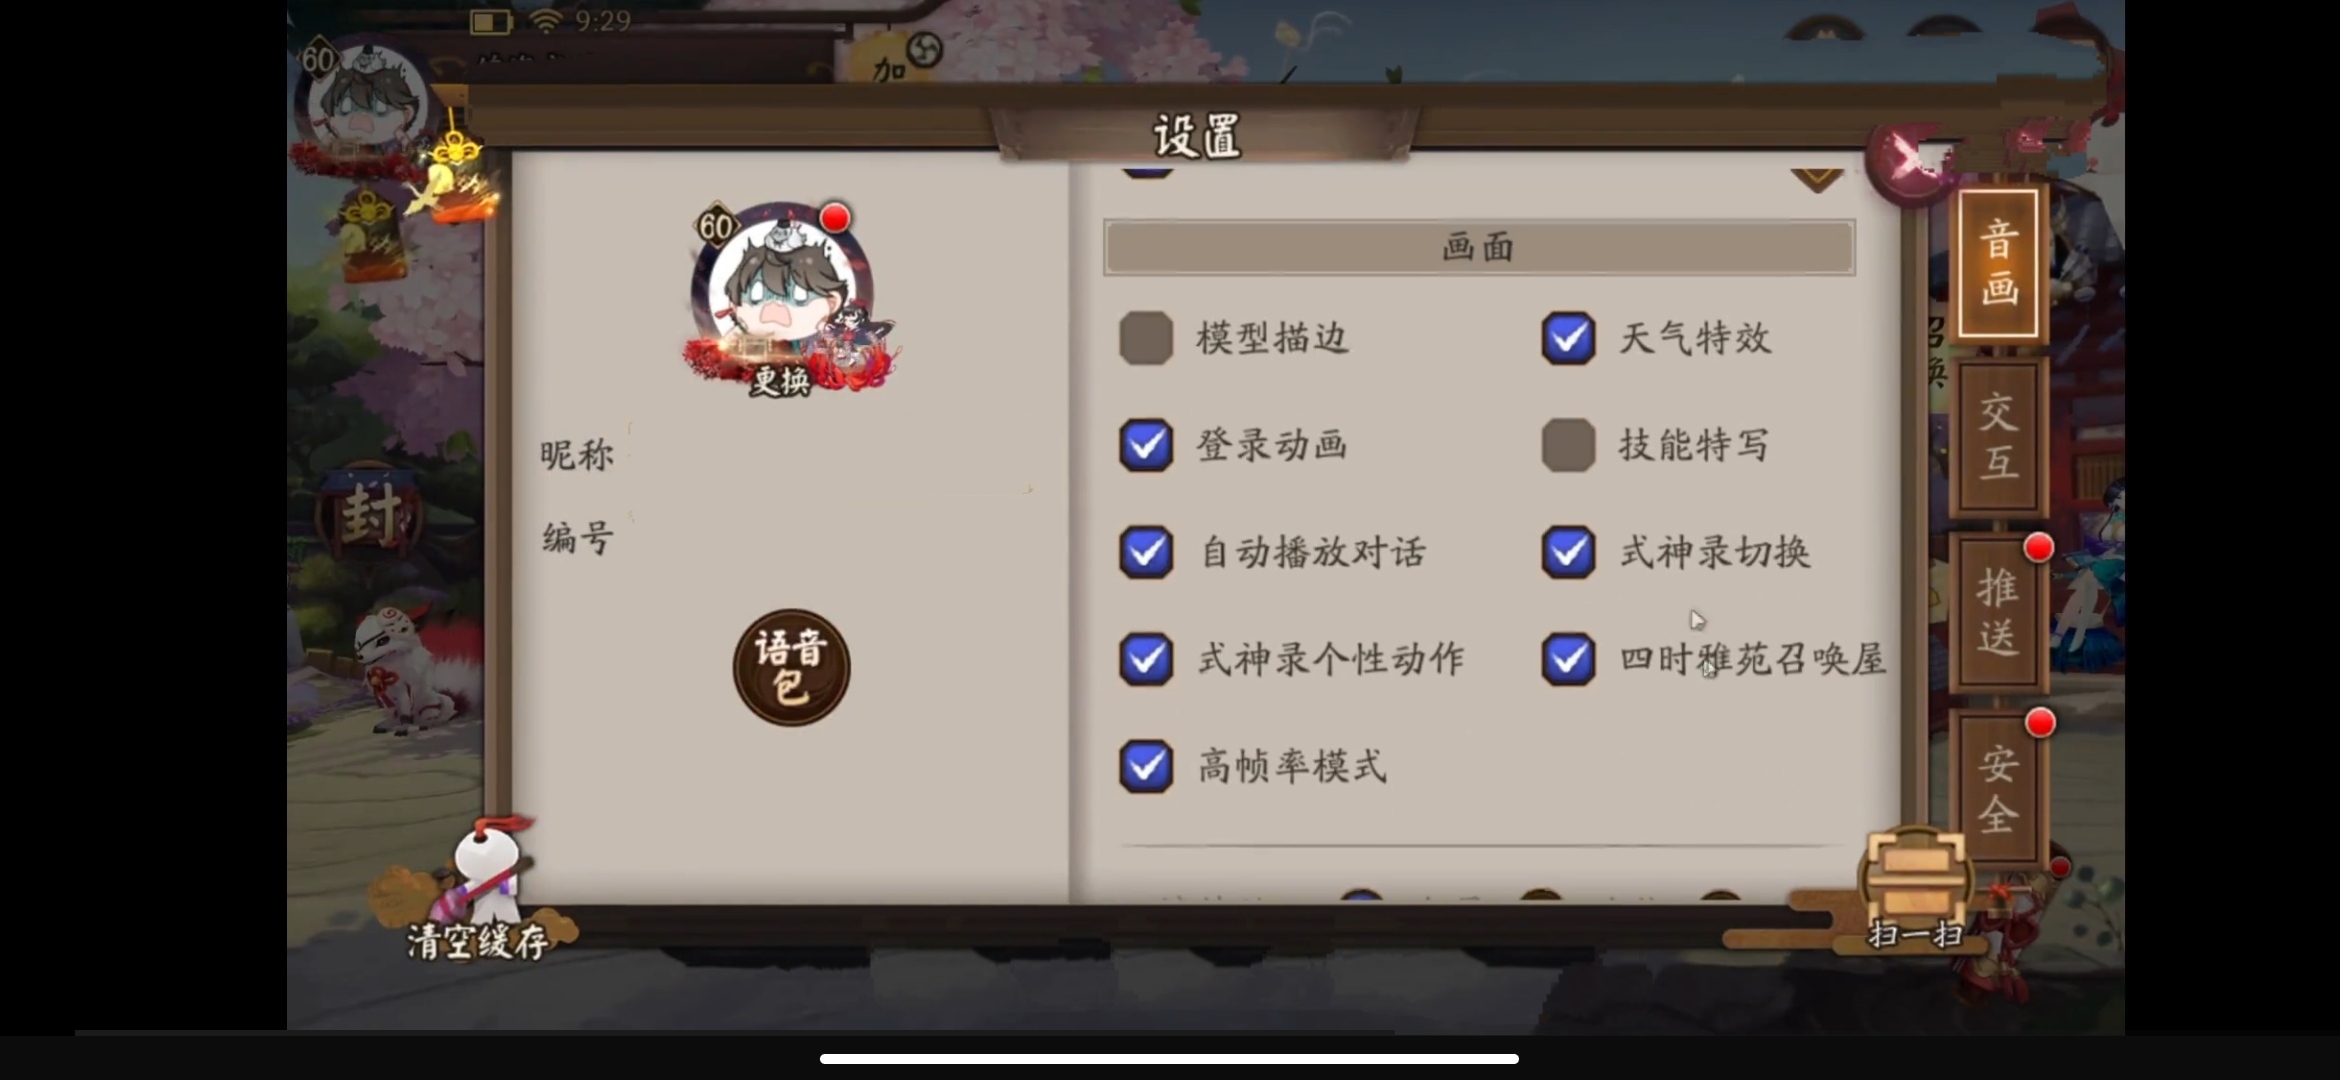Tap the 清空缓存 clear cache icon
Viewport: 2340px width, 1080px height.
click(x=478, y=889)
